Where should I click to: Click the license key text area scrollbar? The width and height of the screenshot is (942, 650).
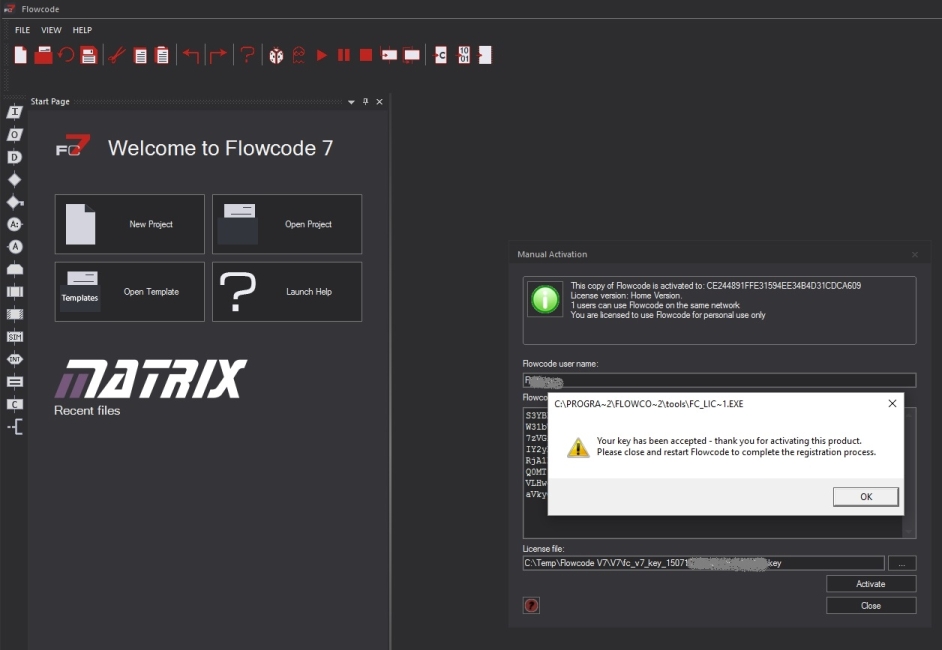click(x=909, y=472)
